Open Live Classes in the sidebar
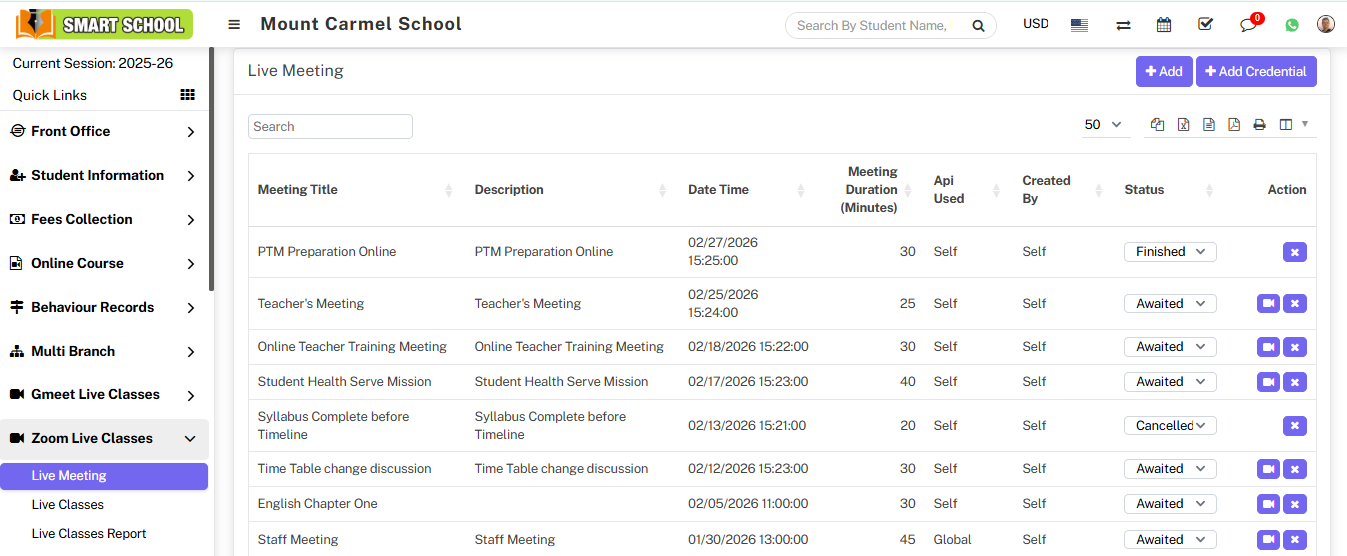The width and height of the screenshot is (1347, 556). coord(68,505)
